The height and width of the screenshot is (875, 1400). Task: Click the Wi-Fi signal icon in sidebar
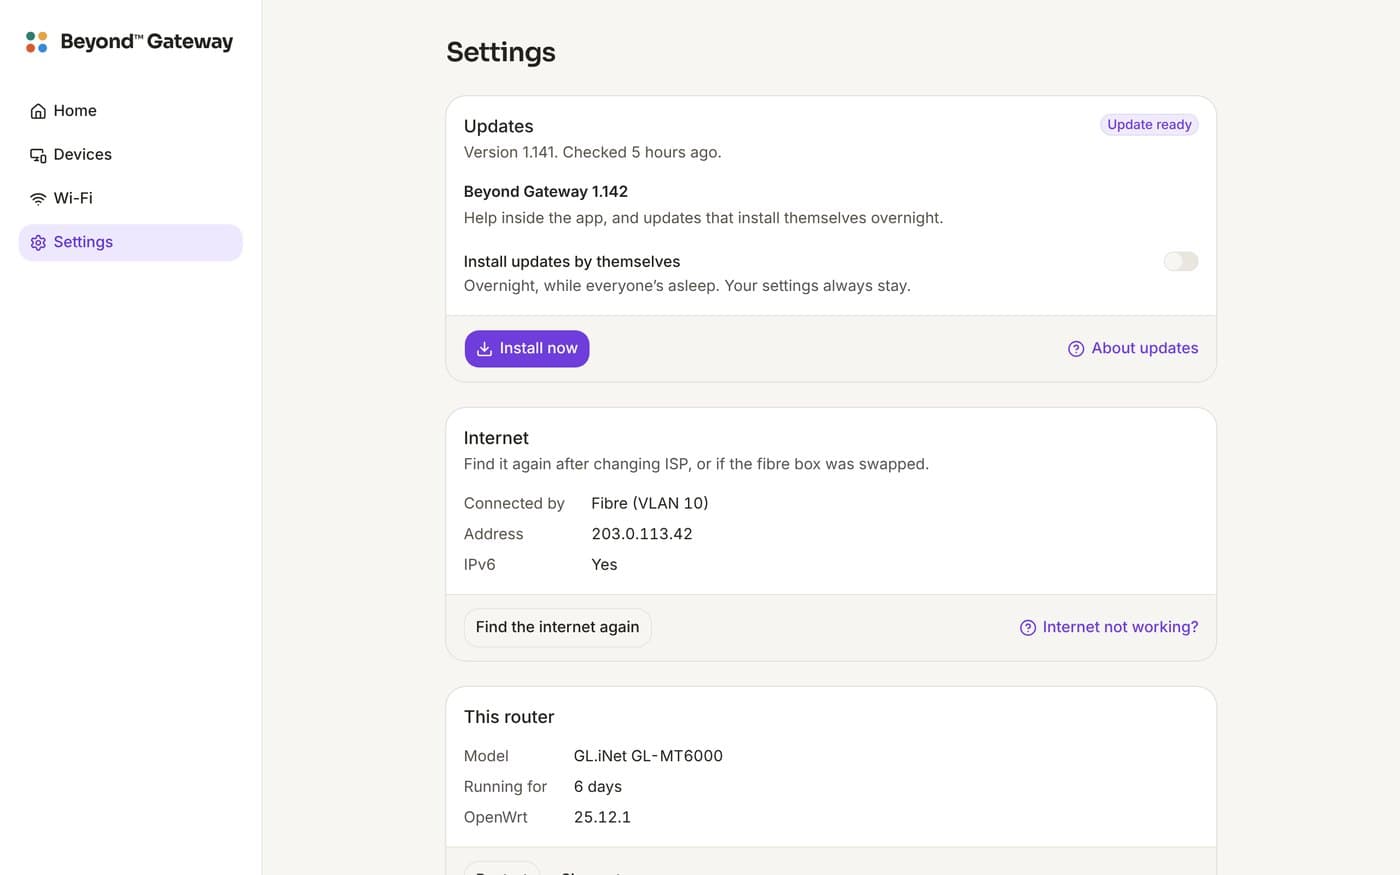click(x=38, y=199)
